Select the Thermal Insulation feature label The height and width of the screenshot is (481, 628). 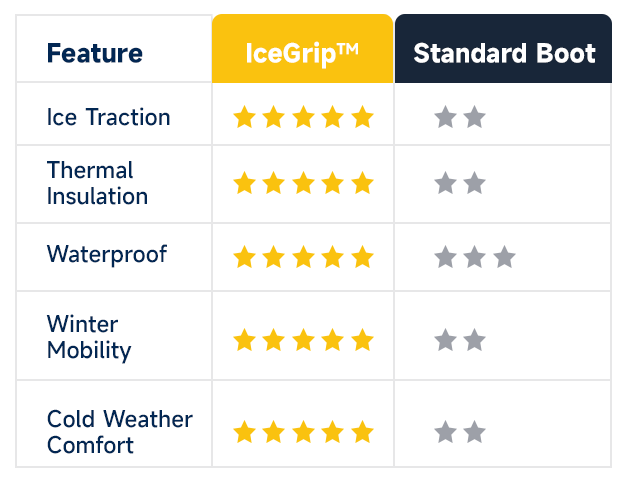97,183
